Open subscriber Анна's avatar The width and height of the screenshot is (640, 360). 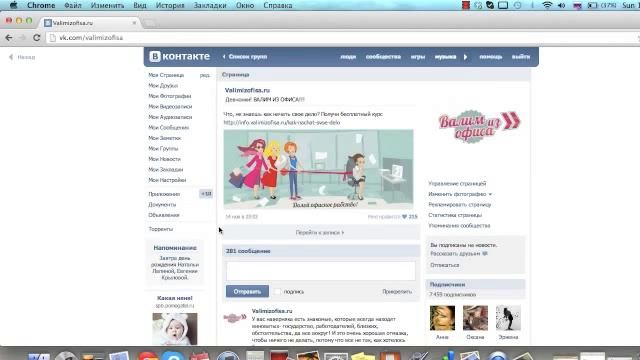(x=442, y=318)
